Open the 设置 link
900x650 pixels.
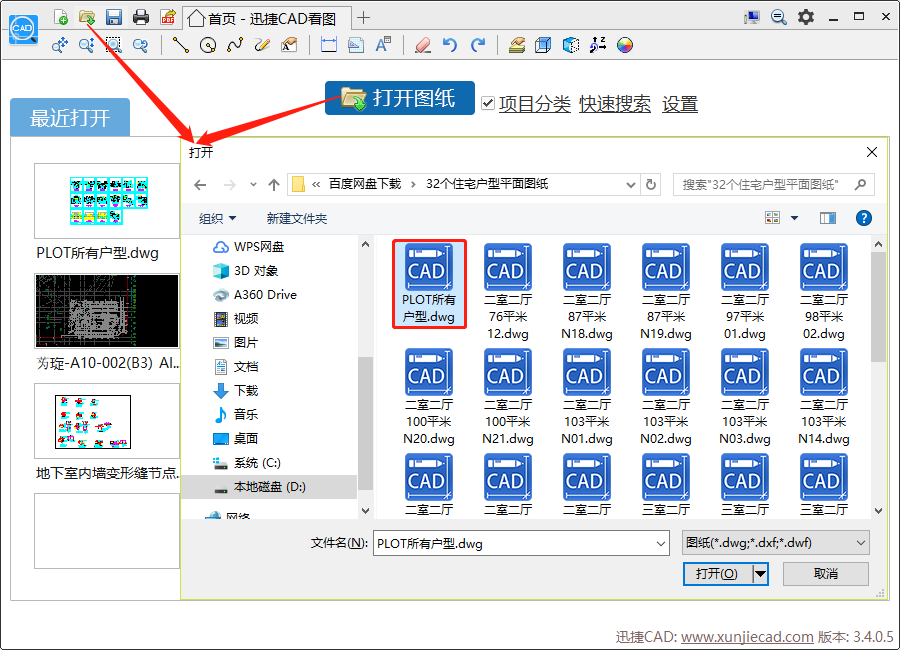(x=680, y=104)
